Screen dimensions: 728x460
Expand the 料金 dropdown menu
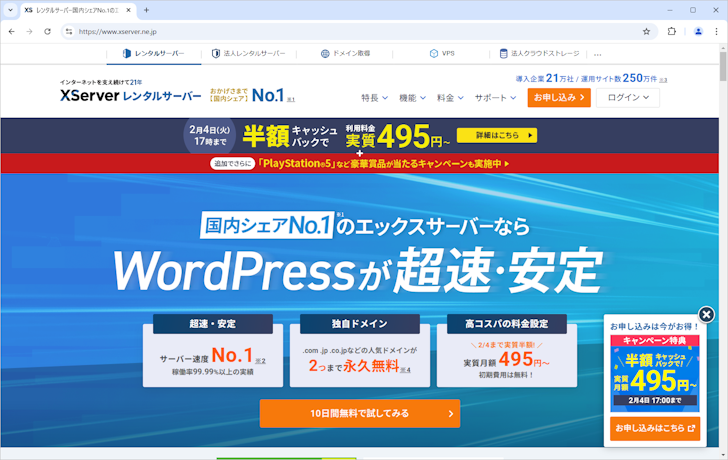pos(450,97)
